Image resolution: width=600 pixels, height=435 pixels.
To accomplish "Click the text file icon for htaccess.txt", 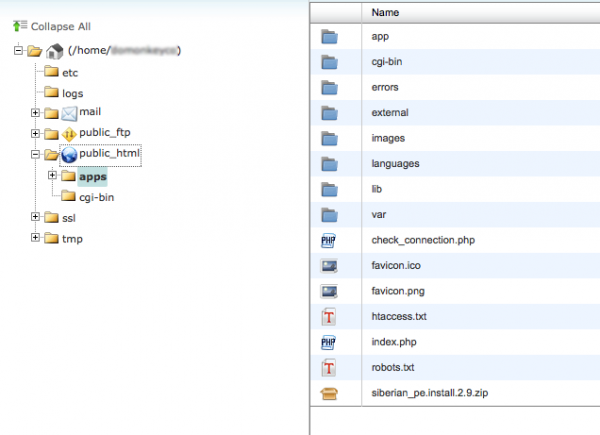I will pyautogui.click(x=329, y=317).
